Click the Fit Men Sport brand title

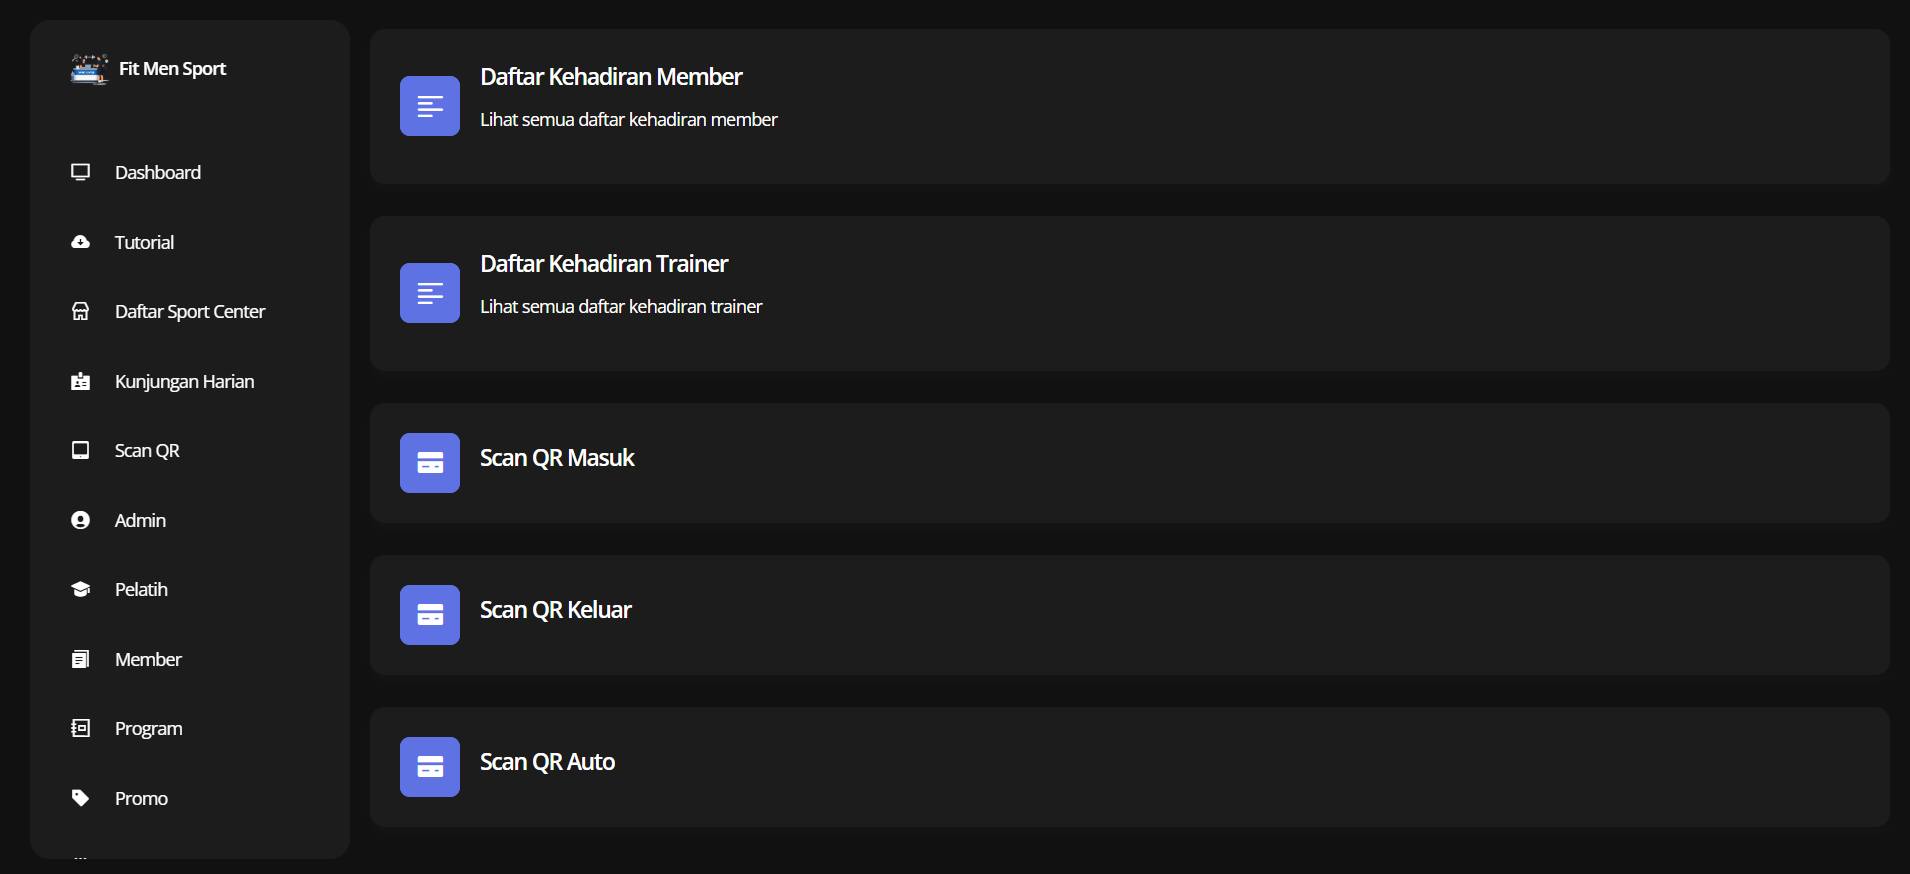click(x=172, y=69)
